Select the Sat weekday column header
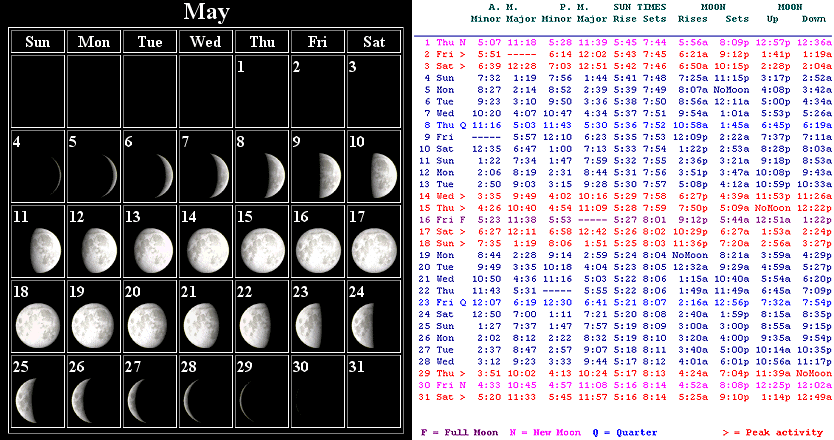The width and height of the screenshot is (834, 440). 375,42
